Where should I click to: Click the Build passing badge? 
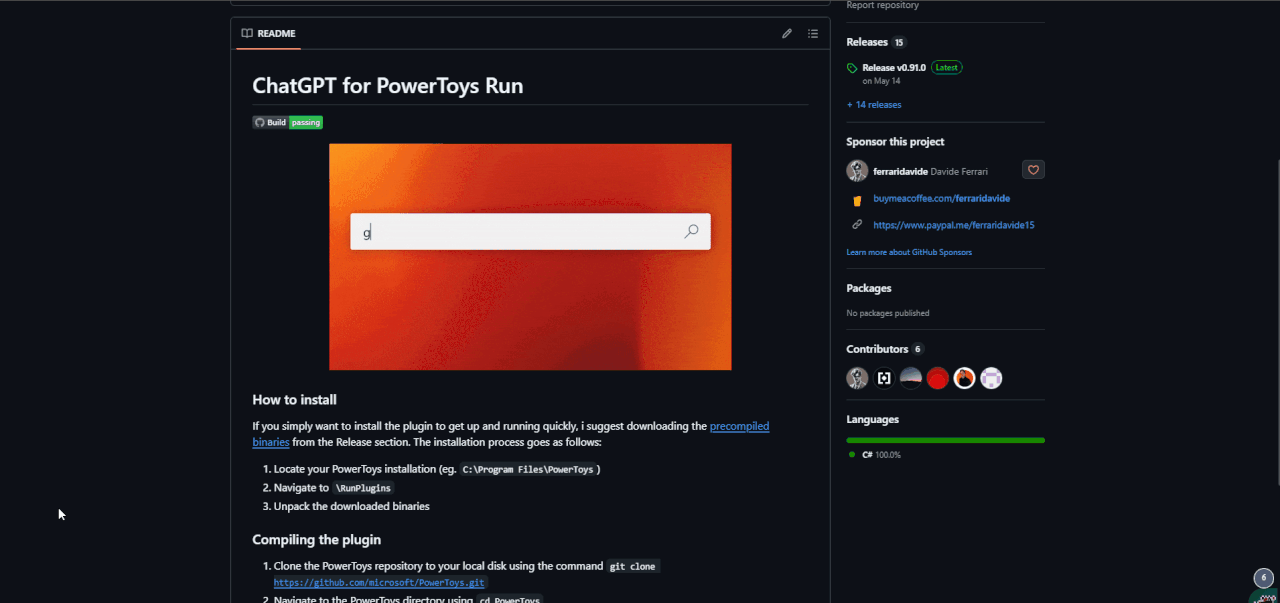pos(287,122)
